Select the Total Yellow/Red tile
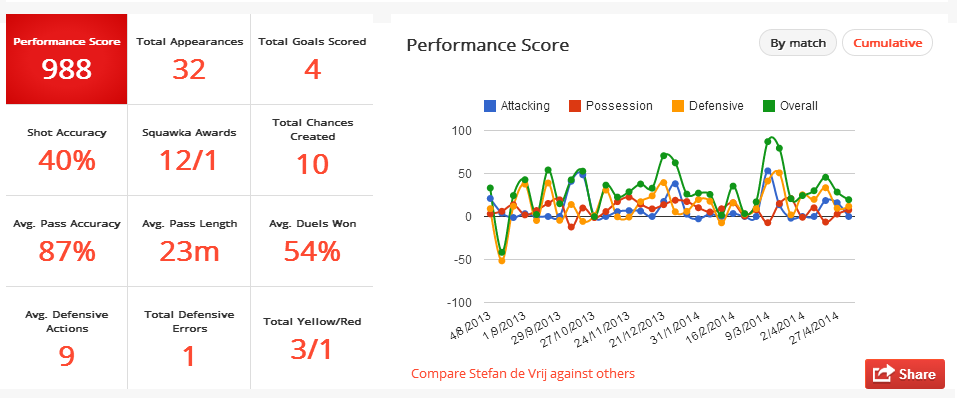This screenshot has height=398, width=967. [x=312, y=338]
